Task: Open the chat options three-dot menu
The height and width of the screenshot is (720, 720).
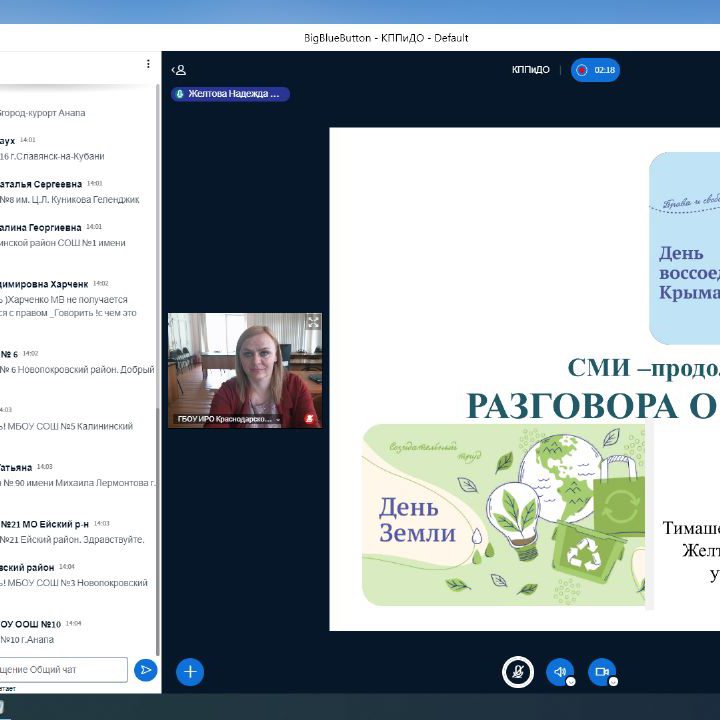Action: [x=148, y=64]
